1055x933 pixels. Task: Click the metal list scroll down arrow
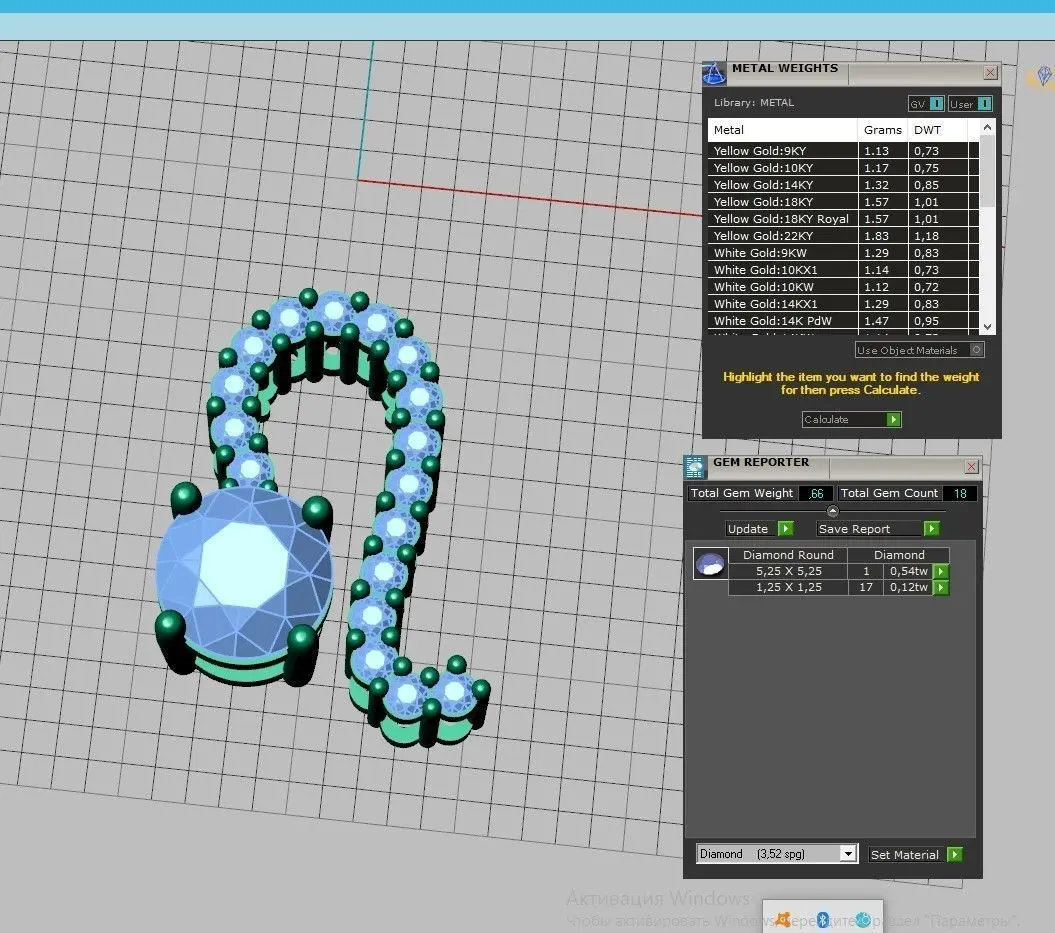987,327
